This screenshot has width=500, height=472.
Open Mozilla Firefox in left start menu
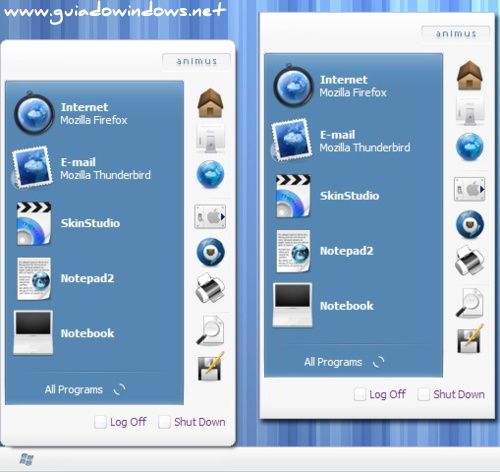coord(94,114)
